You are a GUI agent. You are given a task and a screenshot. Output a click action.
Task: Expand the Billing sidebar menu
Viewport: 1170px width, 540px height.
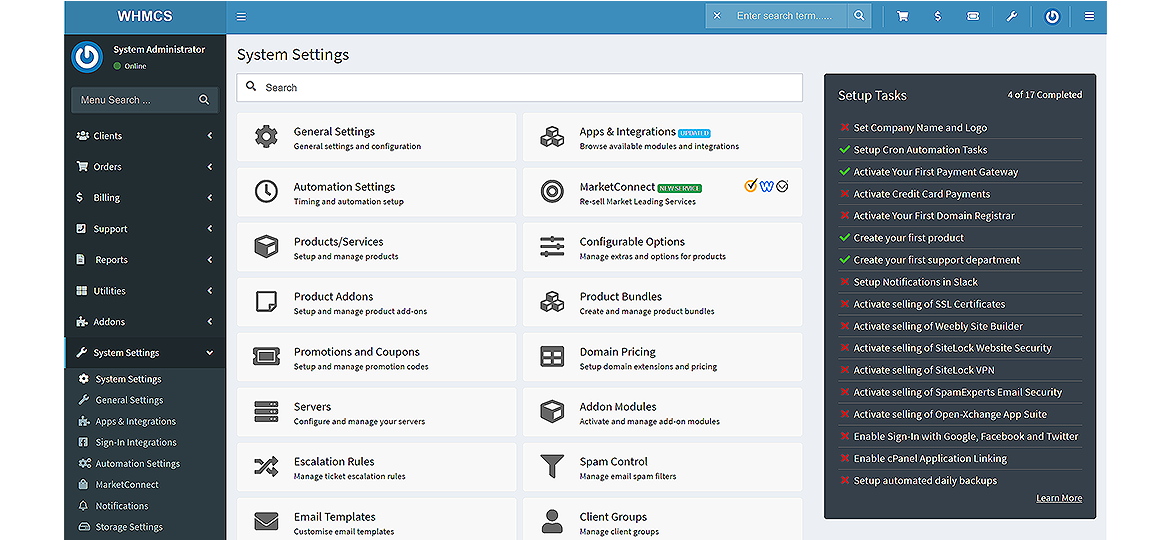coord(145,198)
